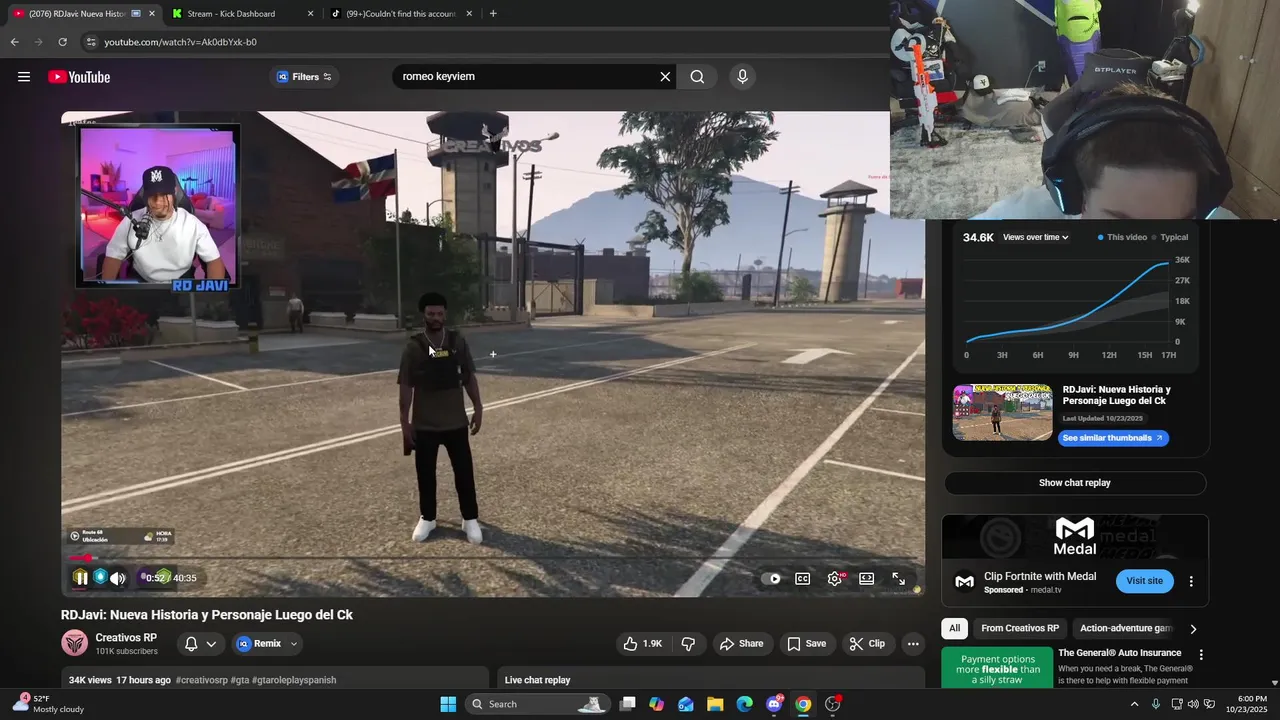Open the Creativos RP channel avatar
Image resolution: width=1280 pixels, height=720 pixels.
[x=74, y=643]
